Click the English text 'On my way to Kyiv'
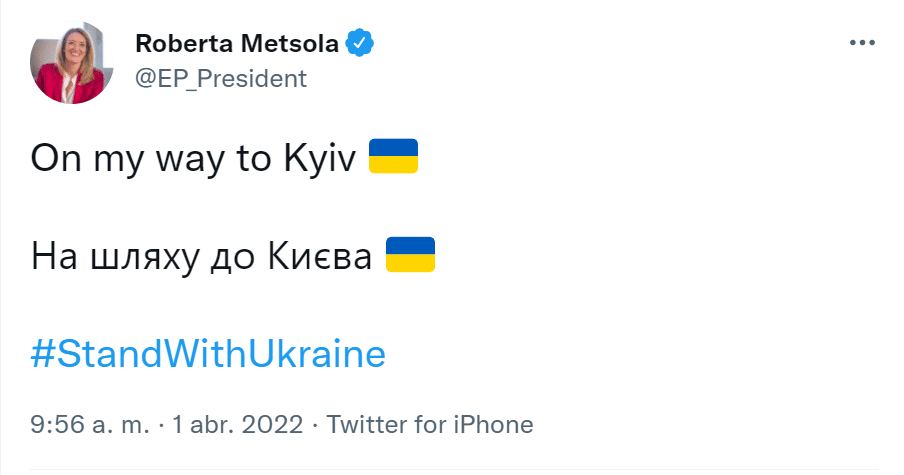This screenshot has height=475, width=904. (x=193, y=158)
